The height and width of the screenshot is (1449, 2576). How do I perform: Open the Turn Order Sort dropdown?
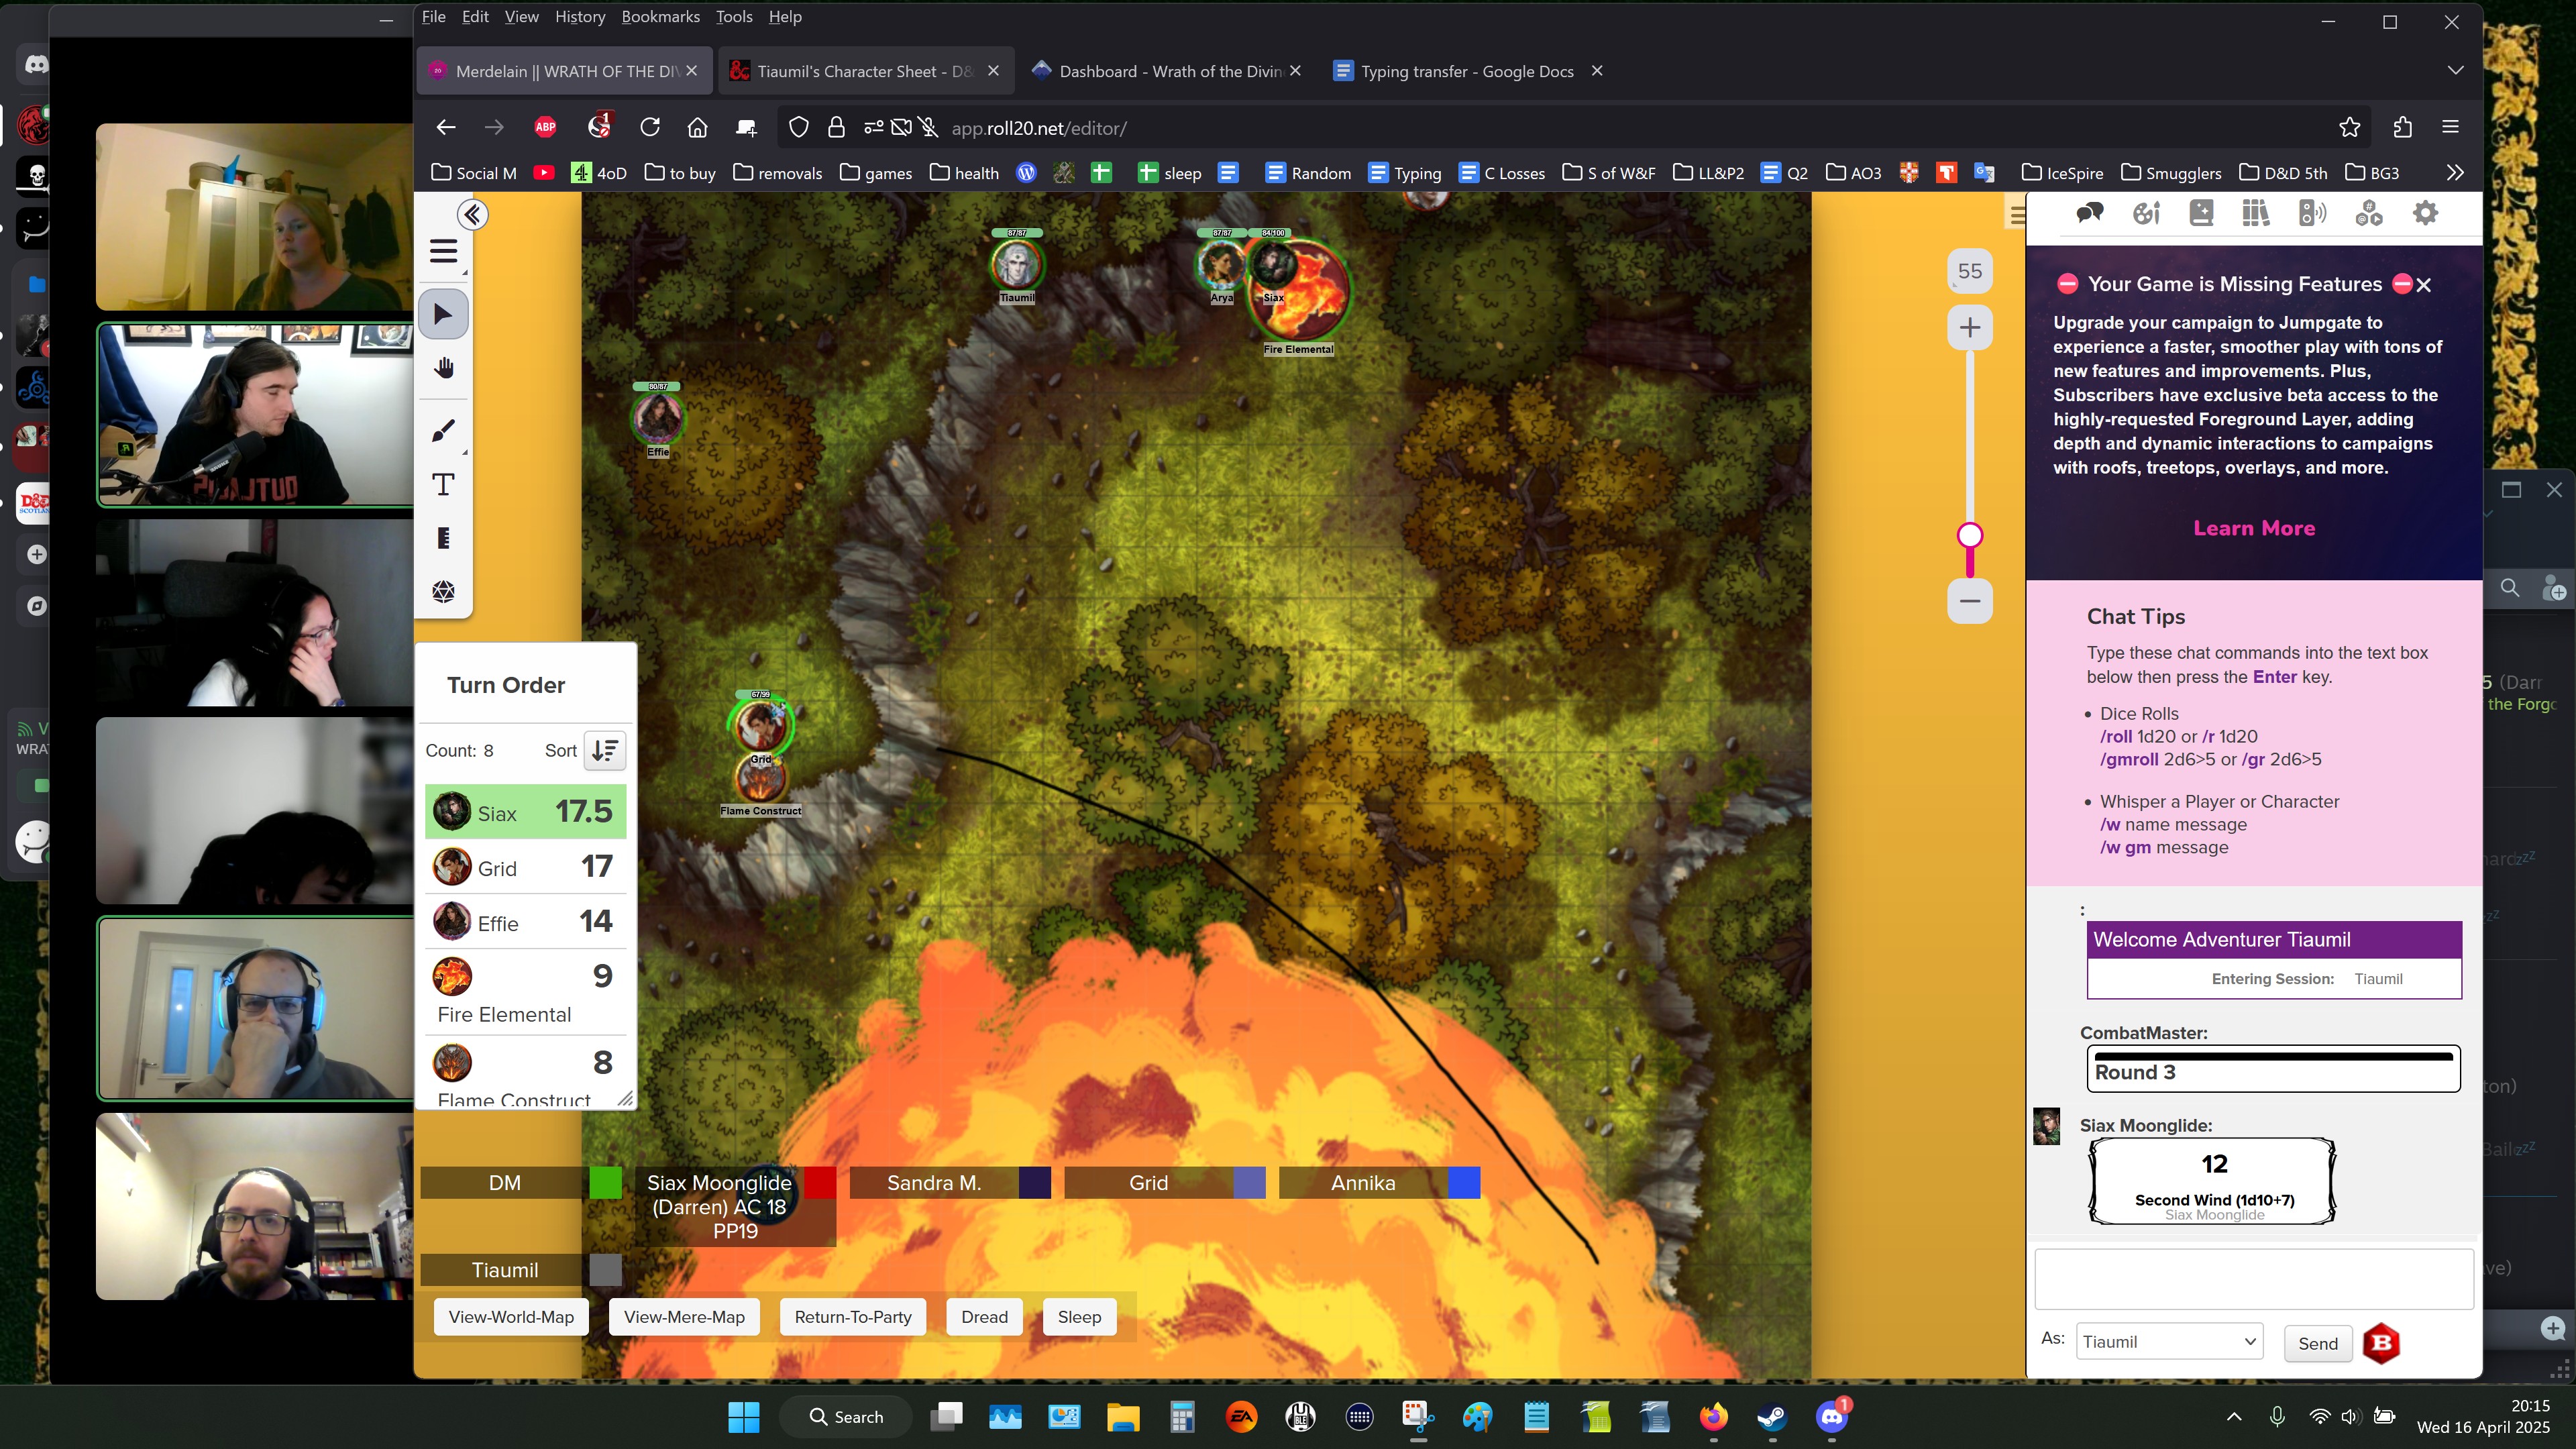604,751
